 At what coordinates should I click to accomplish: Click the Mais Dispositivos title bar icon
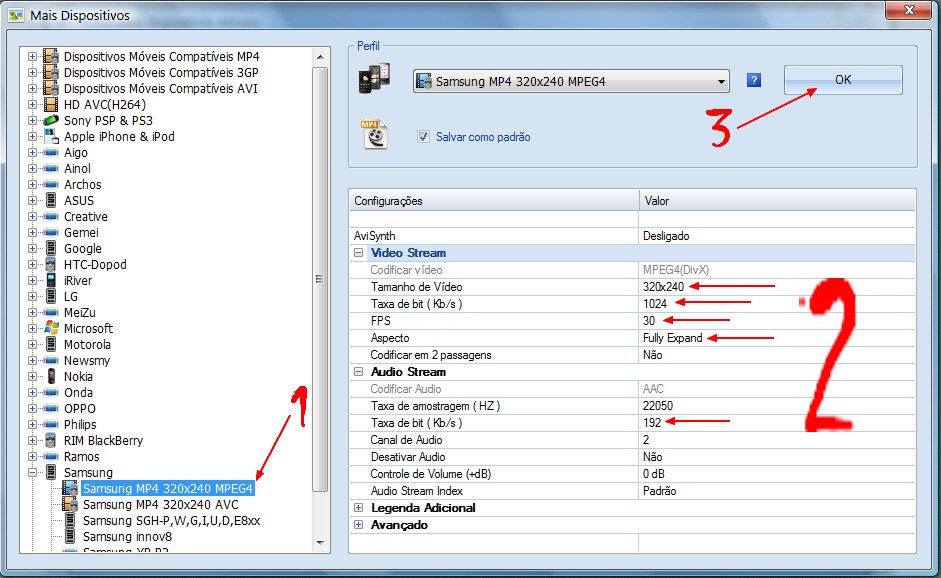(16, 15)
